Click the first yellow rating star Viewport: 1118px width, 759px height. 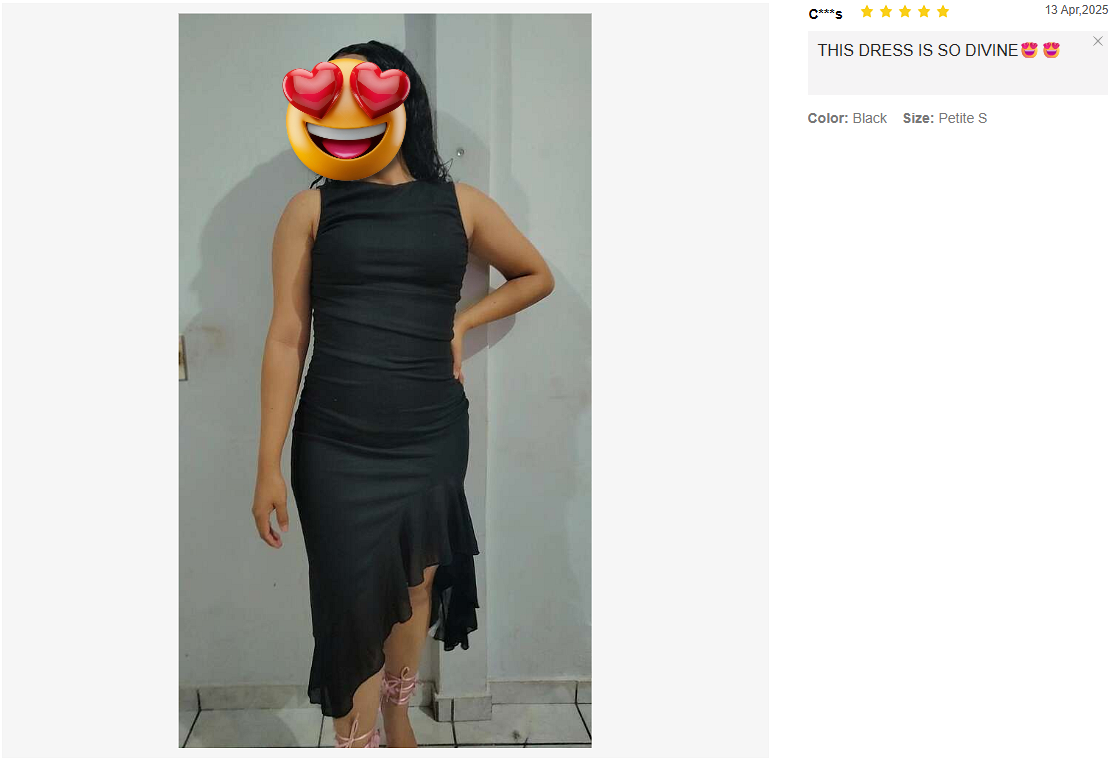(x=866, y=11)
